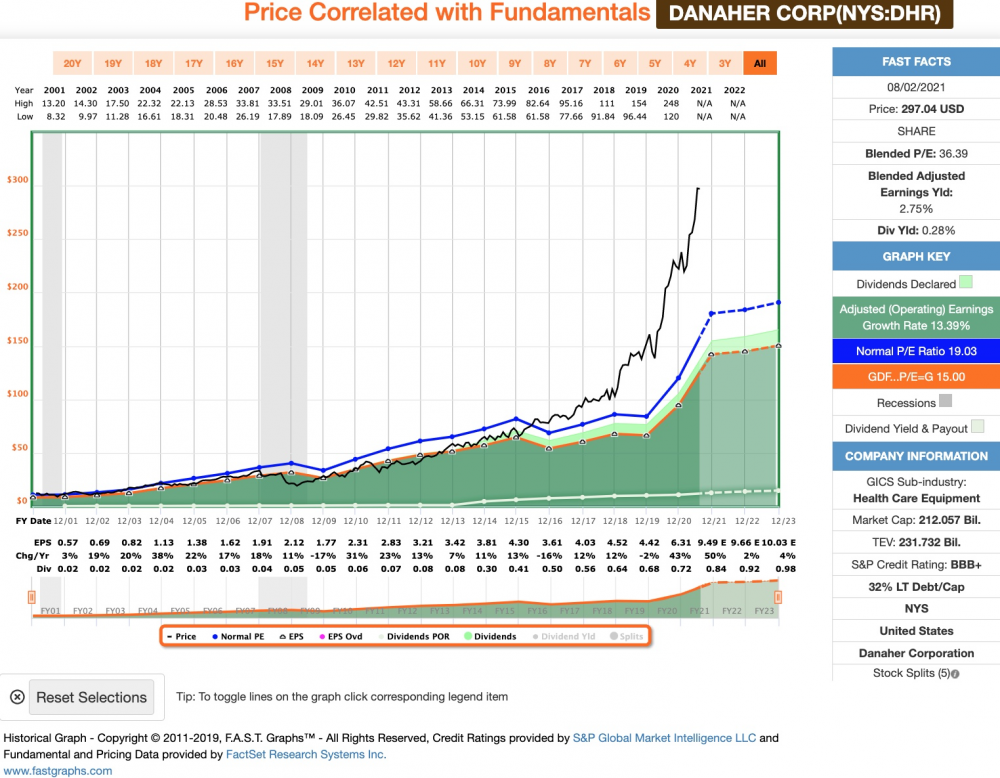The image size is (1000, 778).
Task: Click the Normal P/E Ratio 19.03 bar
Action: (916, 351)
